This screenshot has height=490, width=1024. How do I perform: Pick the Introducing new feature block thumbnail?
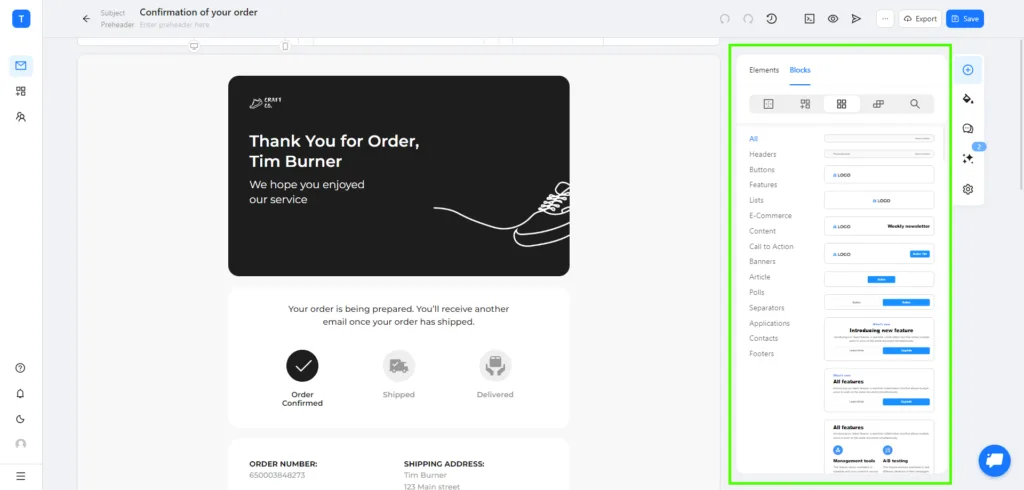pyautogui.click(x=879, y=339)
